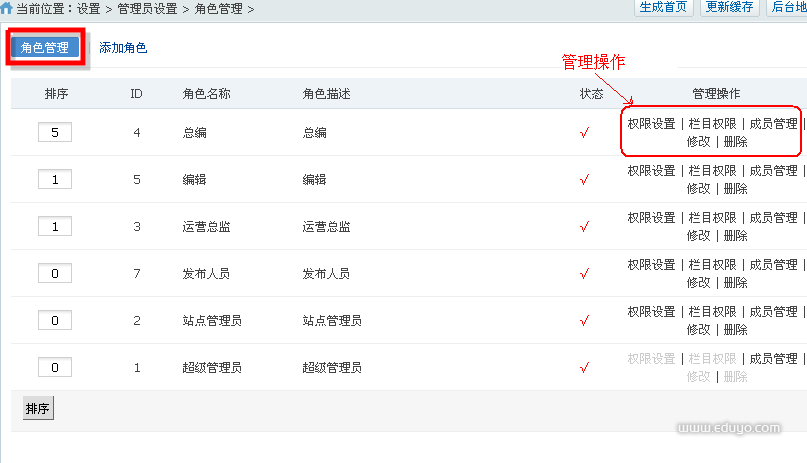Toggle the status checkmark in 编辑 row
Image resolution: width=807 pixels, height=463 pixels.
(x=585, y=180)
